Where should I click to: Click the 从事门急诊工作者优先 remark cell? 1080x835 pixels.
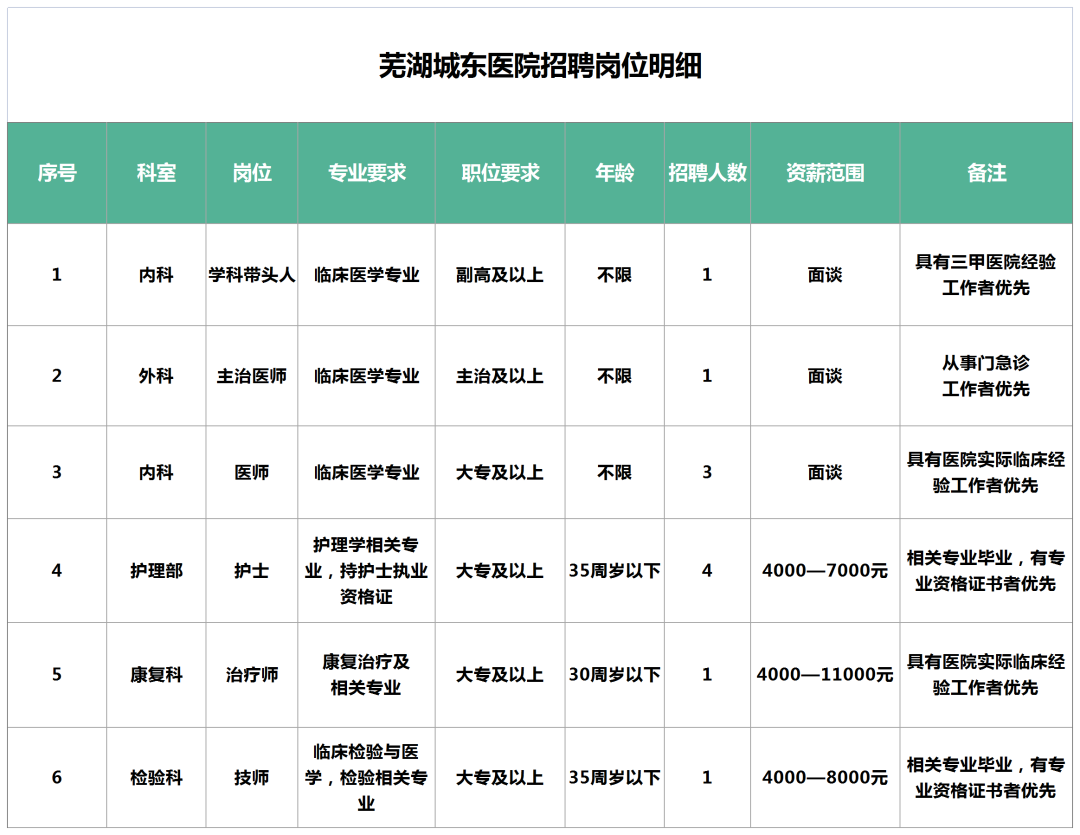point(986,376)
